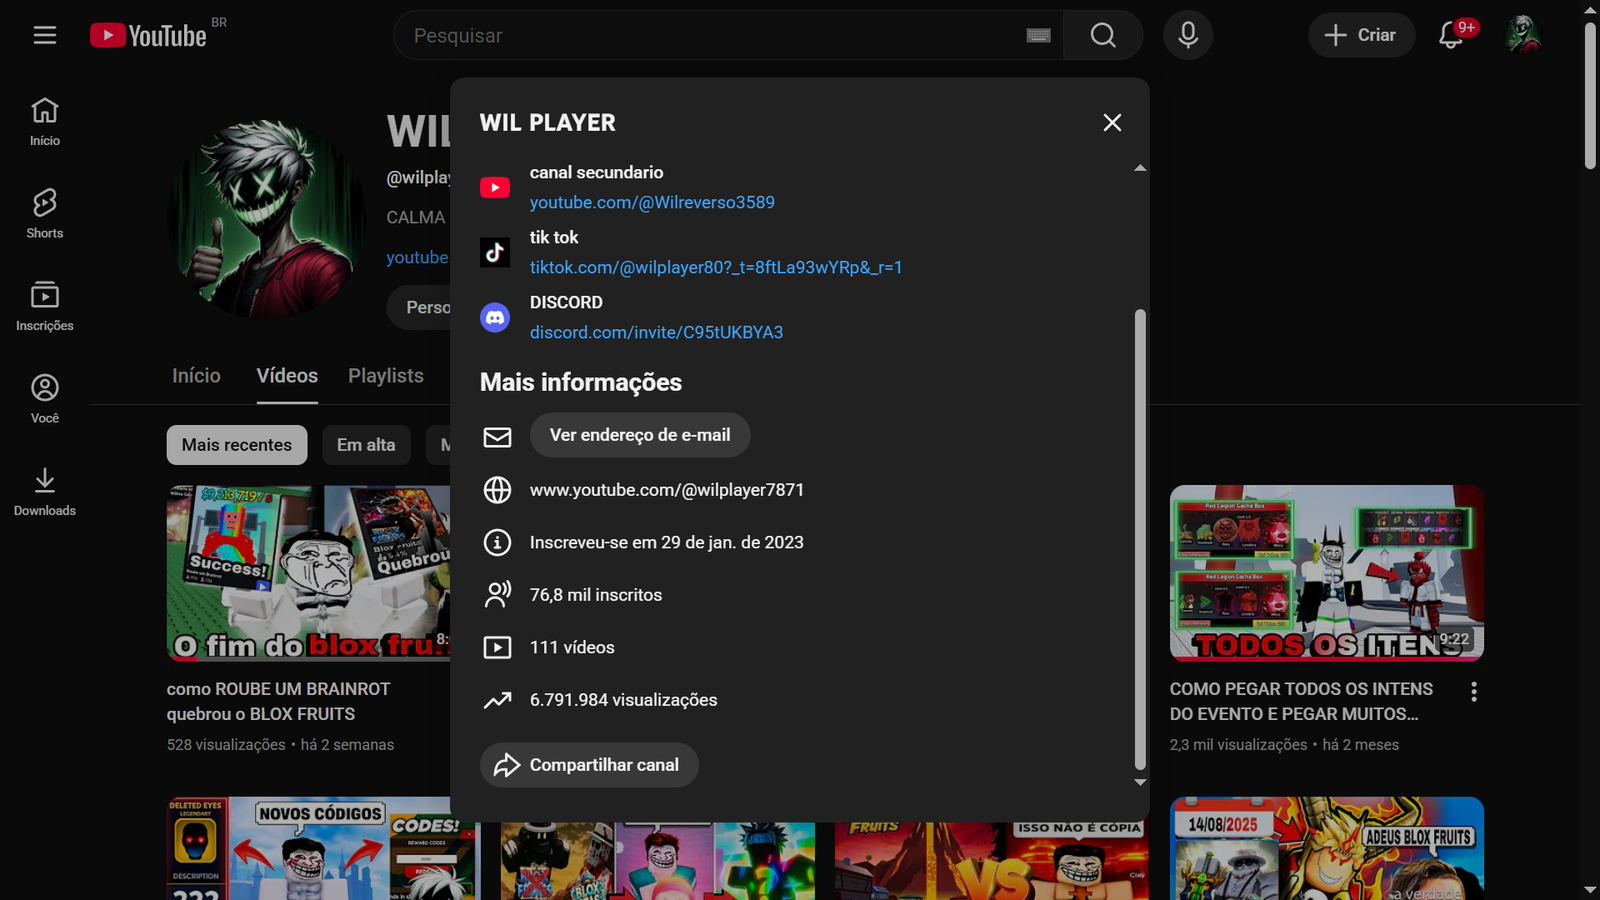Click inside the Pesquisar search field

(700, 35)
